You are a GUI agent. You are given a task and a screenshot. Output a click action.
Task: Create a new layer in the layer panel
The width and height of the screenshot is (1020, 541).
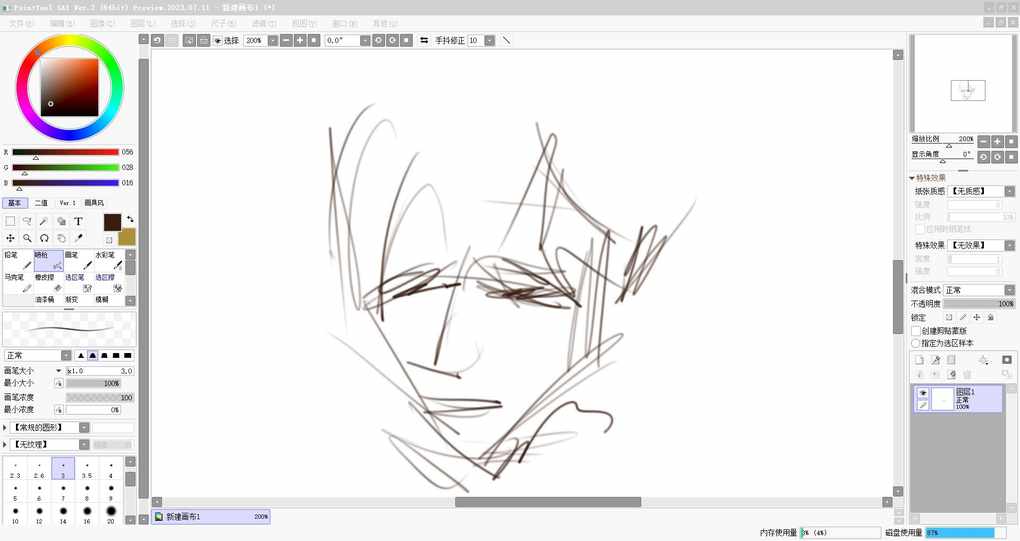pyautogui.click(x=919, y=360)
